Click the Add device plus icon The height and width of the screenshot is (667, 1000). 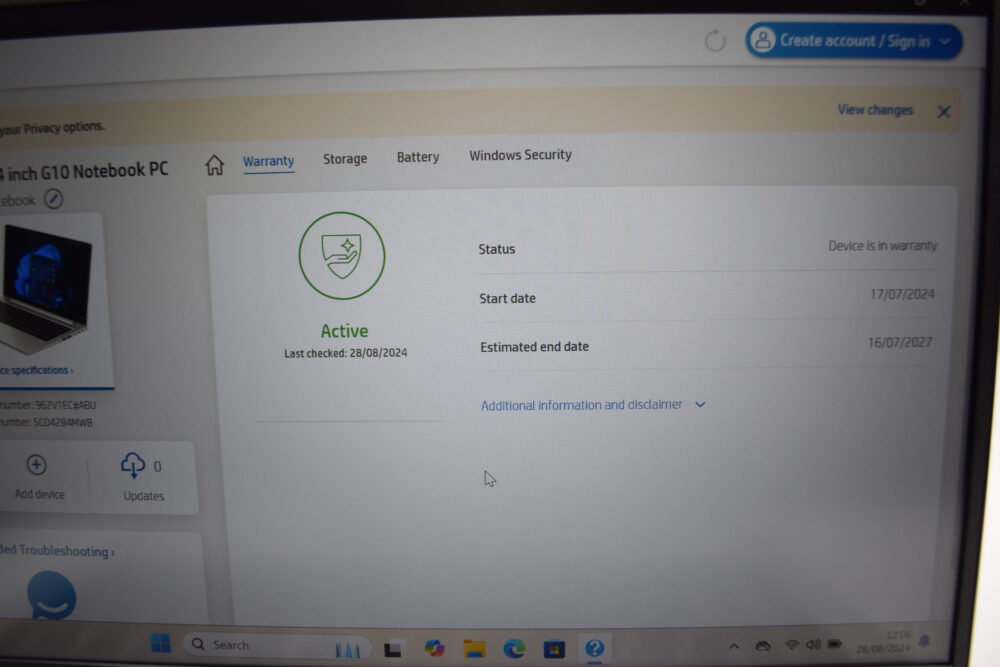click(x=36, y=465)
